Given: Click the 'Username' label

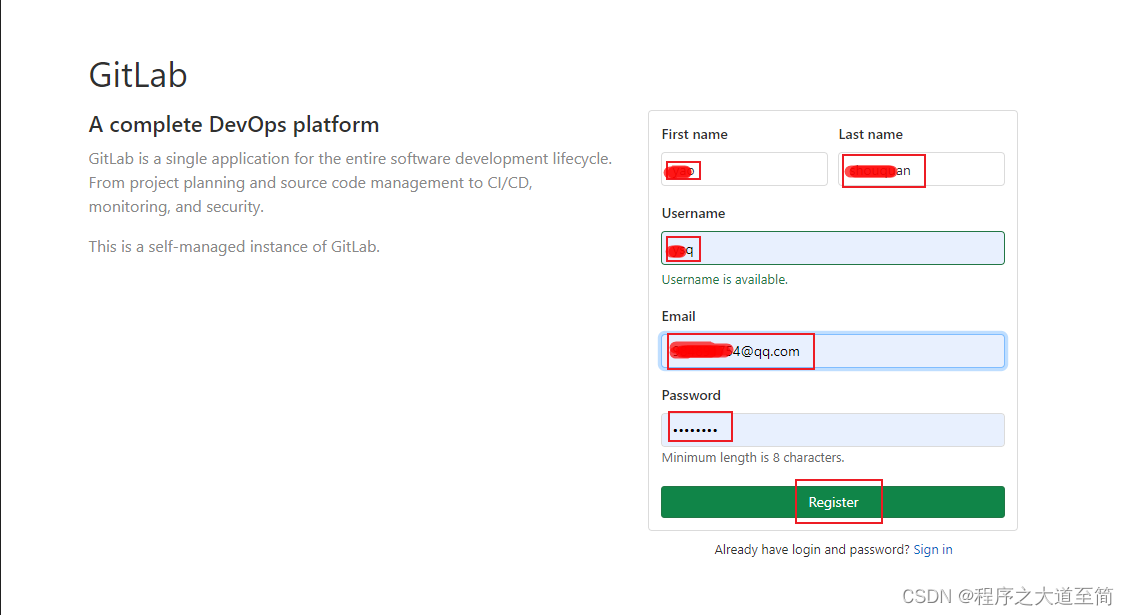Looking at the screenshot, I should point(693,213).
